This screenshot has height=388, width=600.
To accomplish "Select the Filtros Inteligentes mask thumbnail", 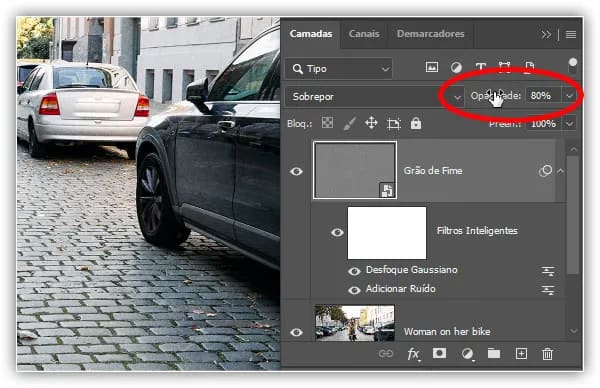I will click(386, 233).
